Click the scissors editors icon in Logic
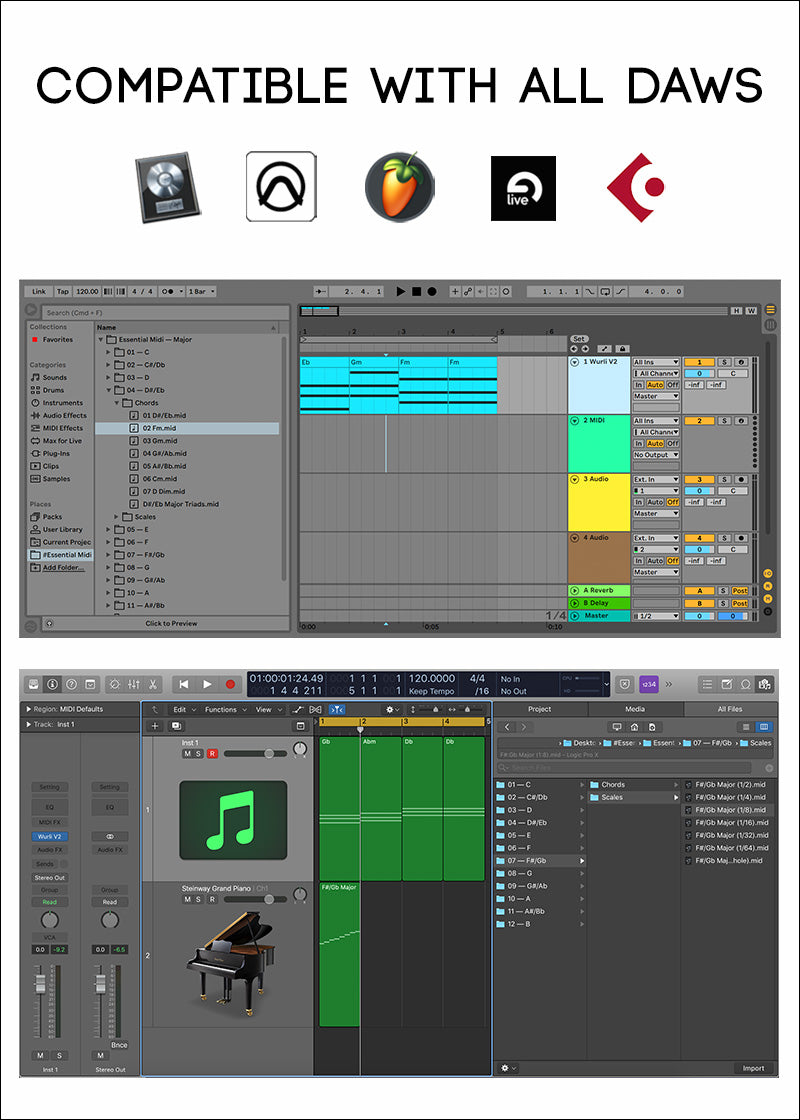Image resolution: width=800 pixels, height=1120 pixels. tap(154, 684)
